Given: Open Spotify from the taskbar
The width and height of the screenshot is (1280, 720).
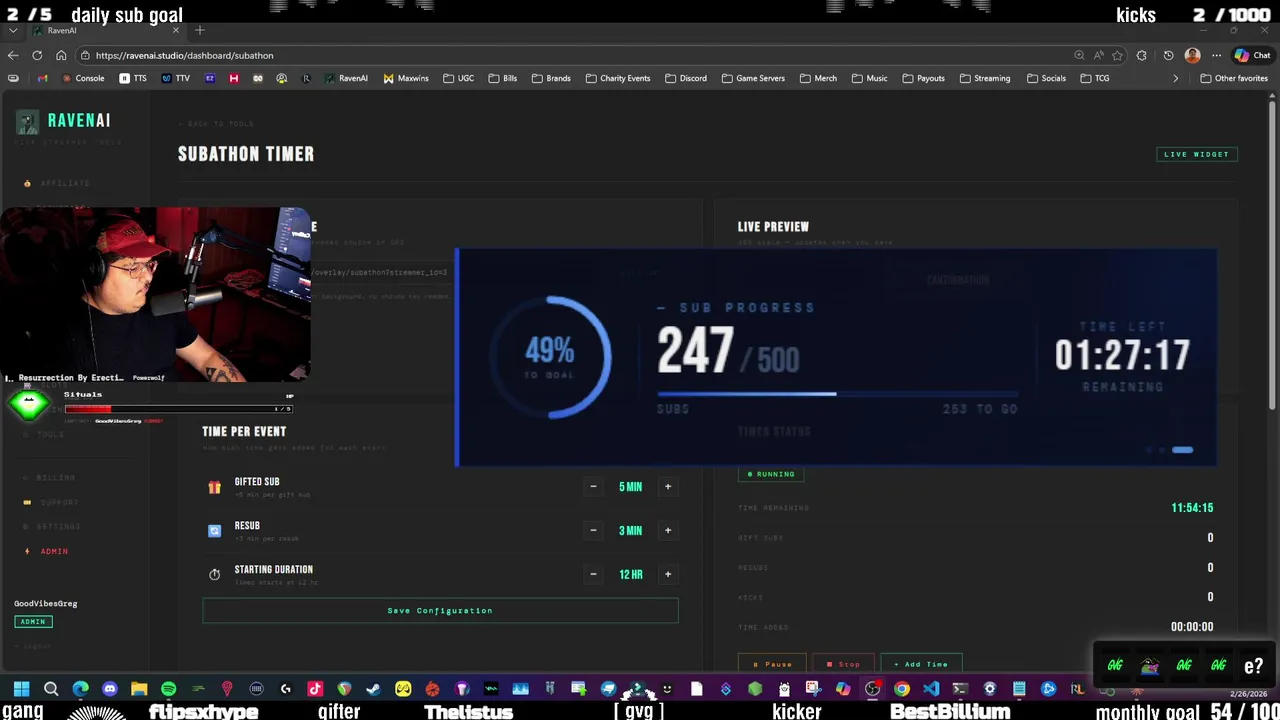Looking at the screenshot, I should pos(168,689).
